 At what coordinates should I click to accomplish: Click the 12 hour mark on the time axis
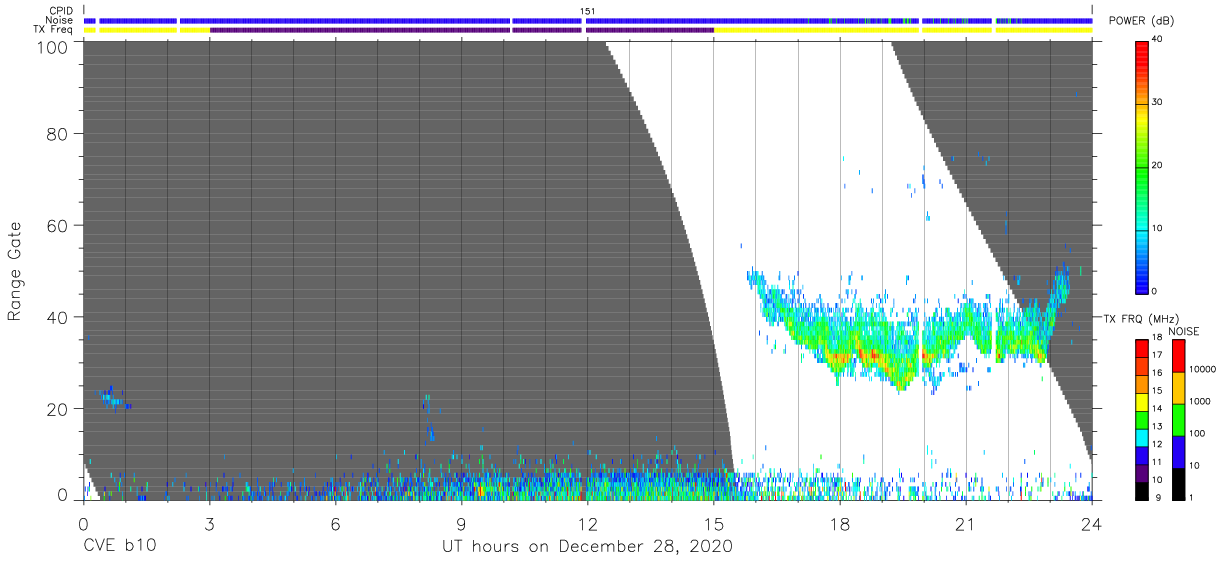[587, 523]
